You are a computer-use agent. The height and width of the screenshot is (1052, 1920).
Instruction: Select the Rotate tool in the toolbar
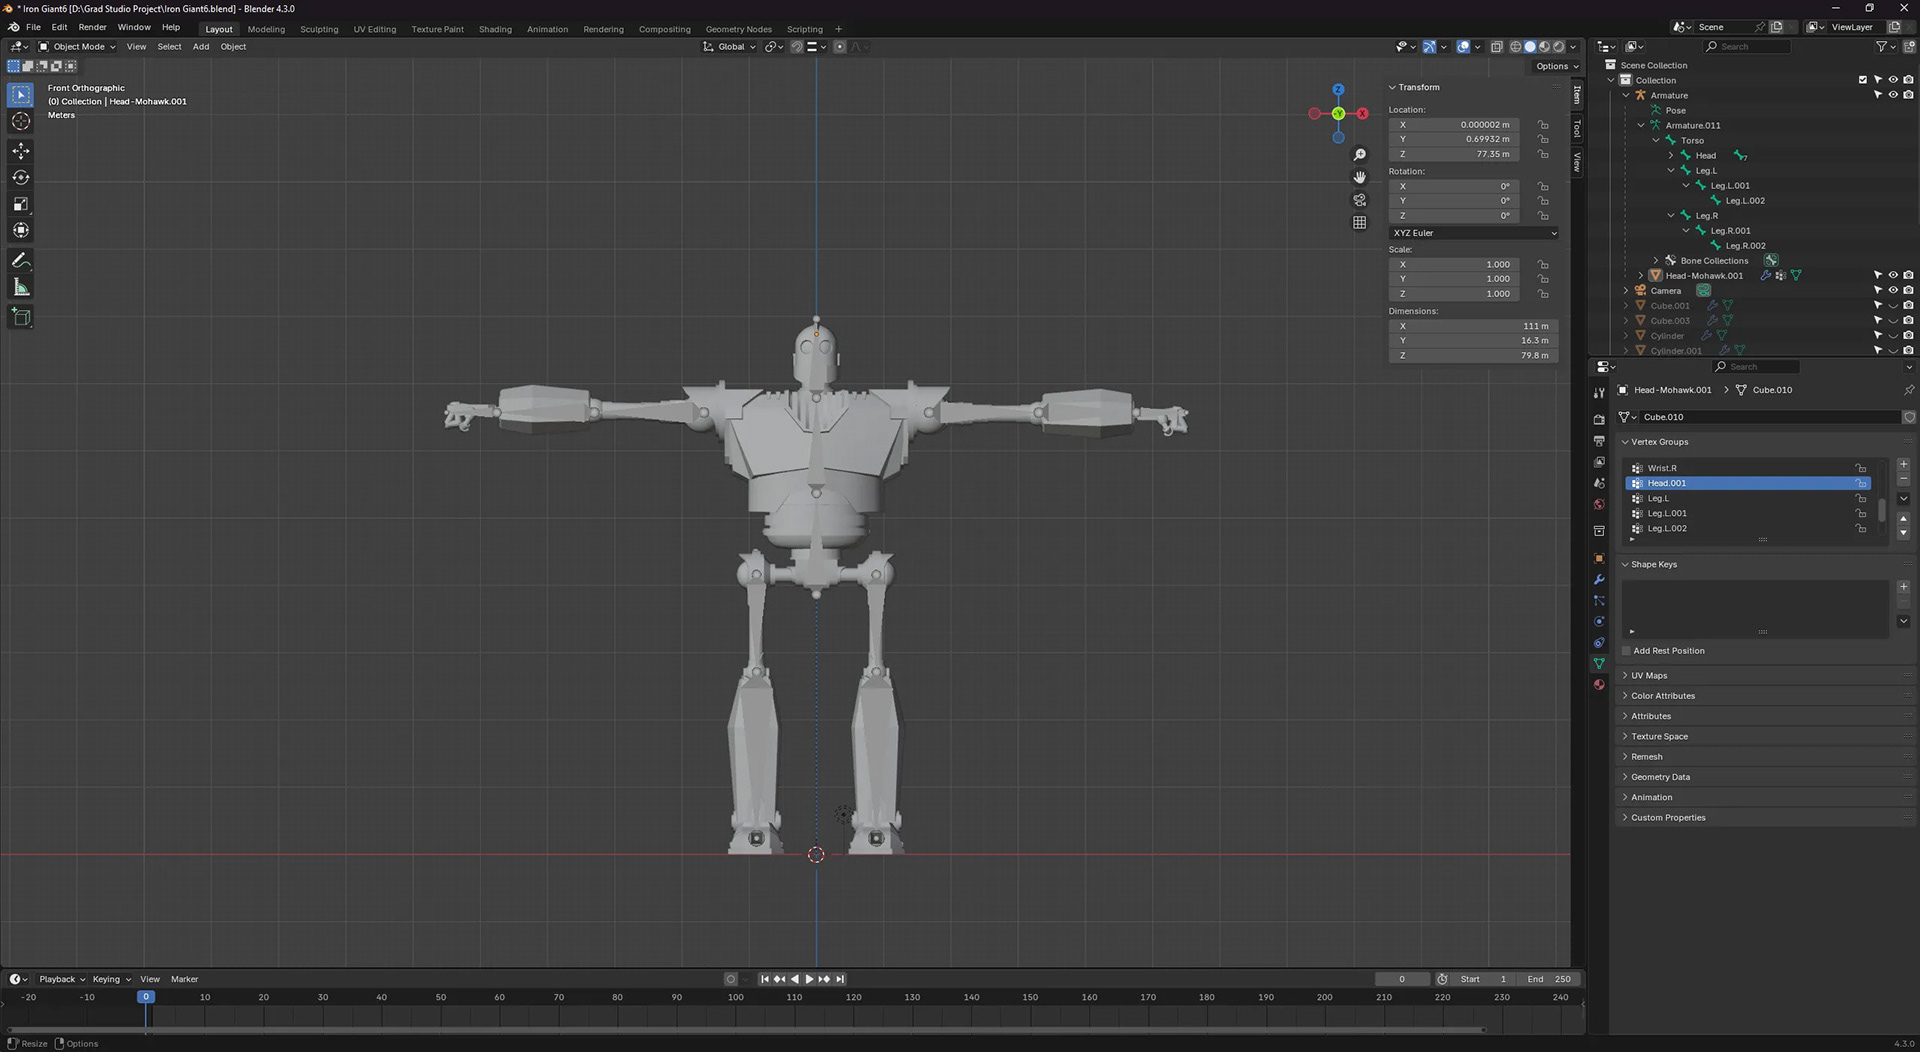21,177
